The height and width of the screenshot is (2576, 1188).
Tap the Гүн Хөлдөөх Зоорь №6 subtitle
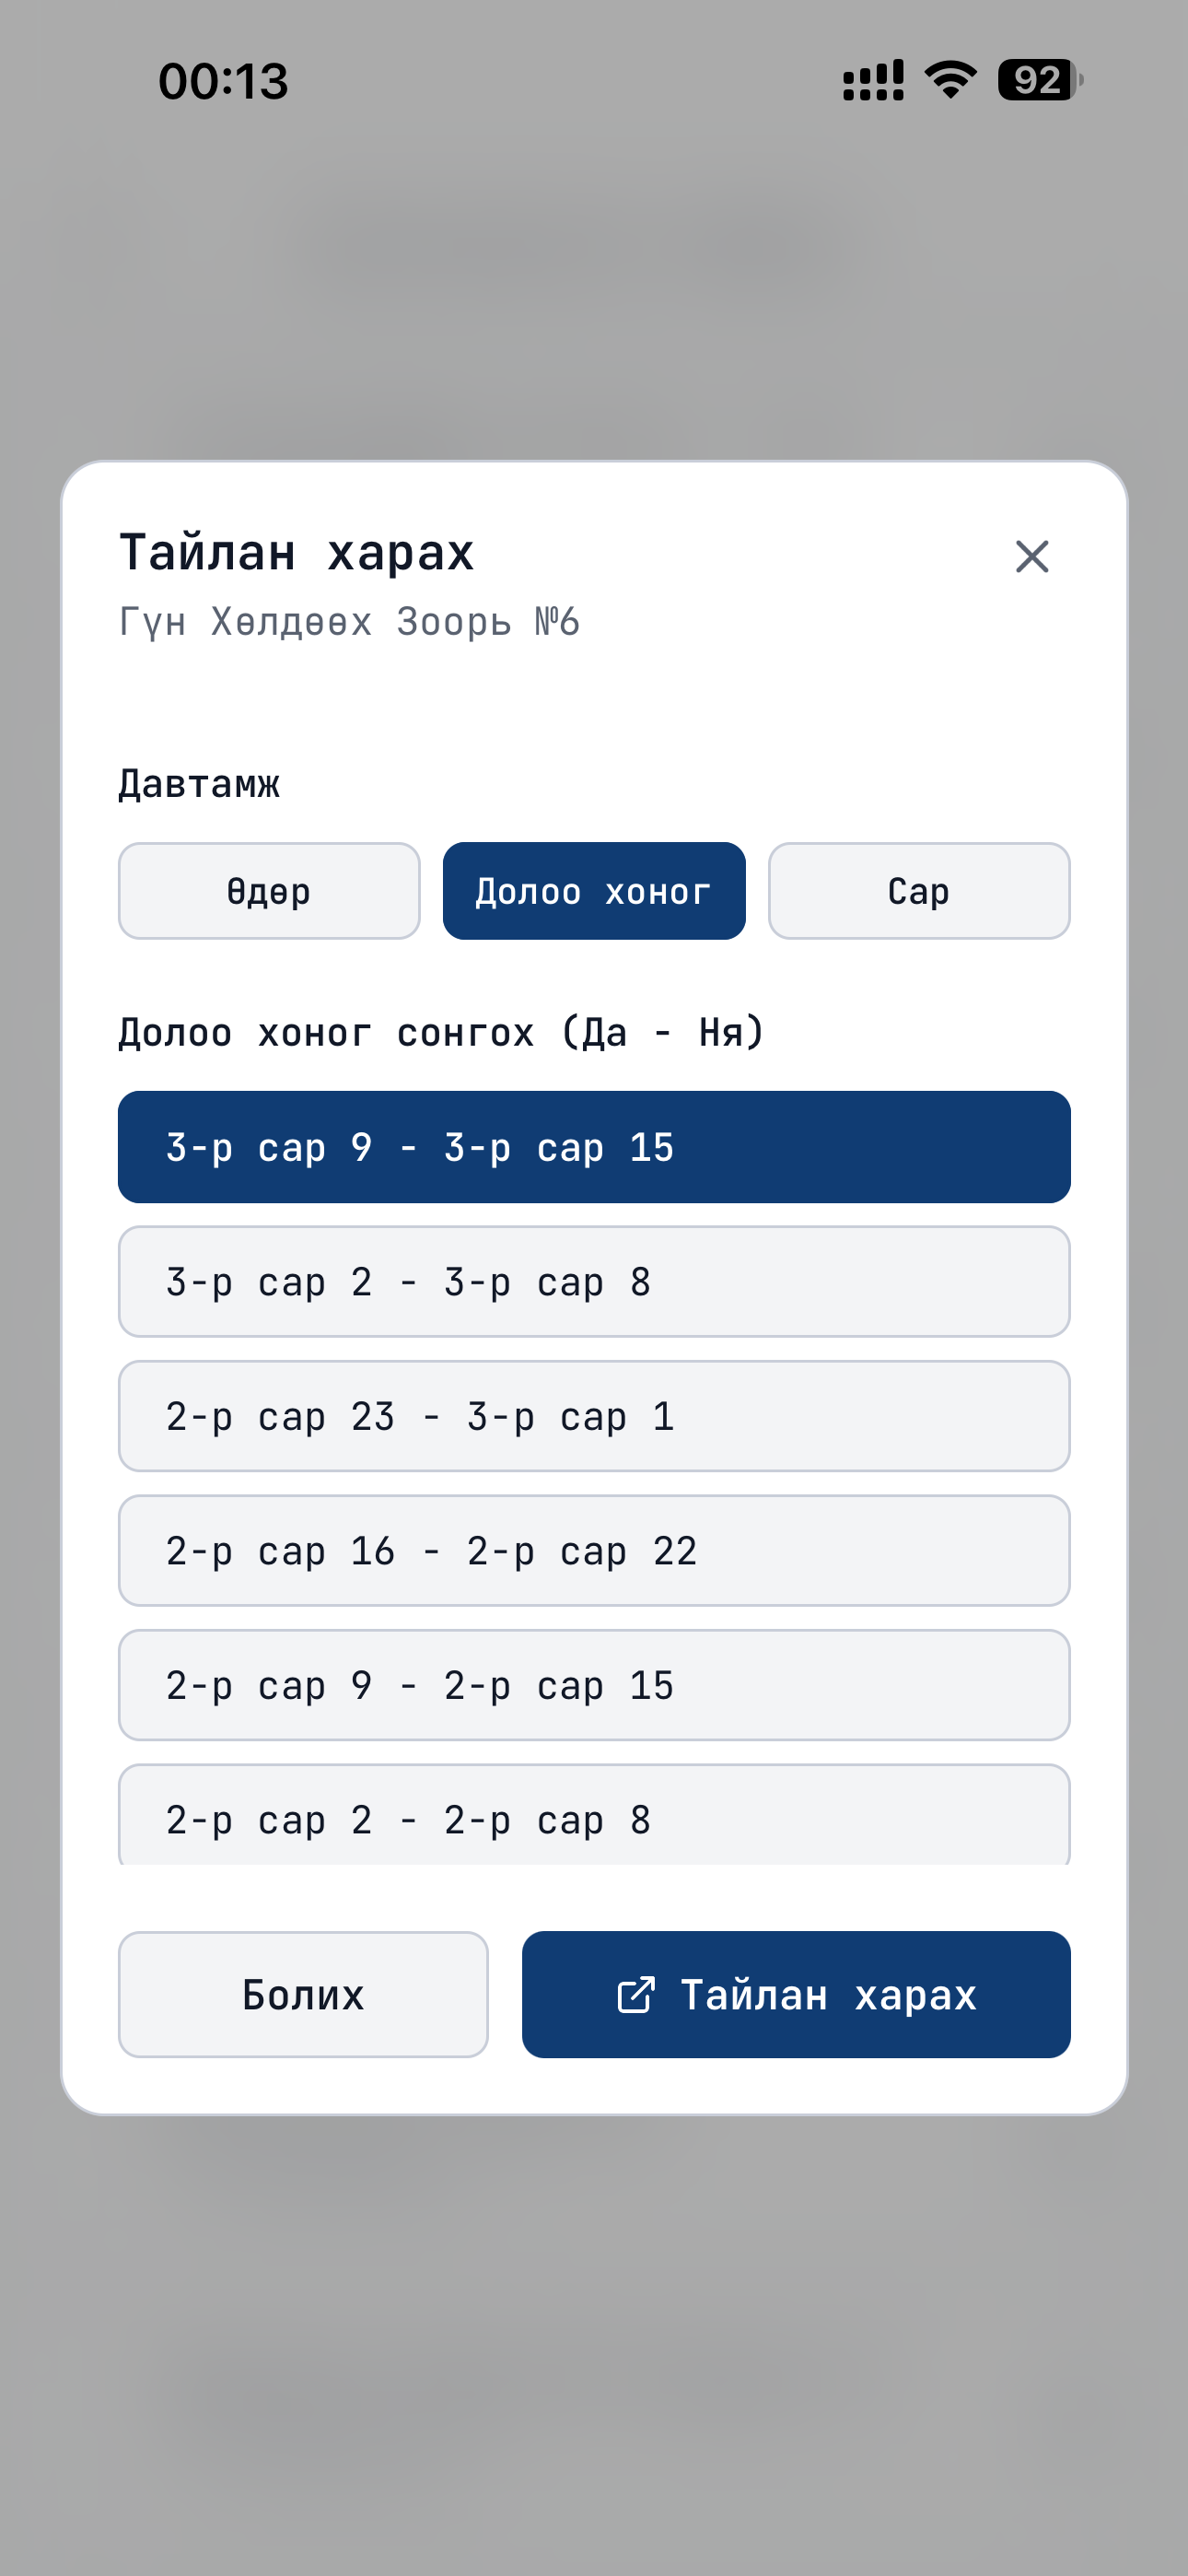click(x=349, y=622)
